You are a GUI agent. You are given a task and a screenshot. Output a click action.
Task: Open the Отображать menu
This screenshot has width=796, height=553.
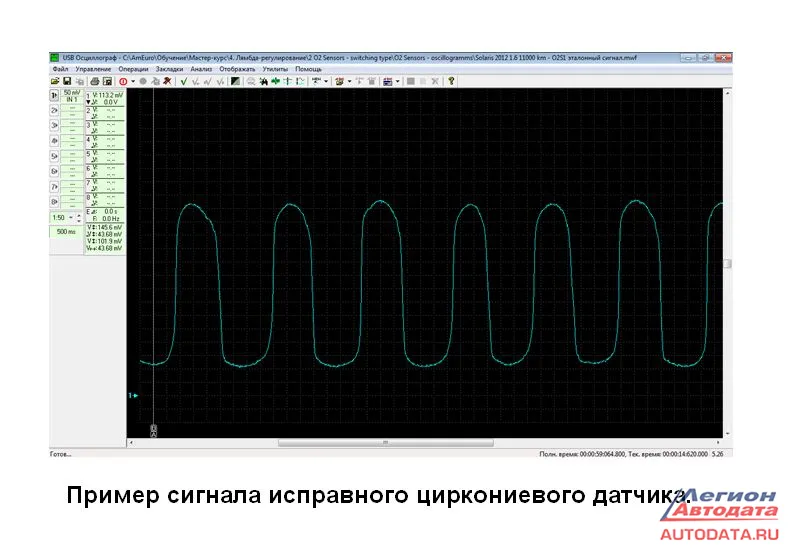(237, 69)
